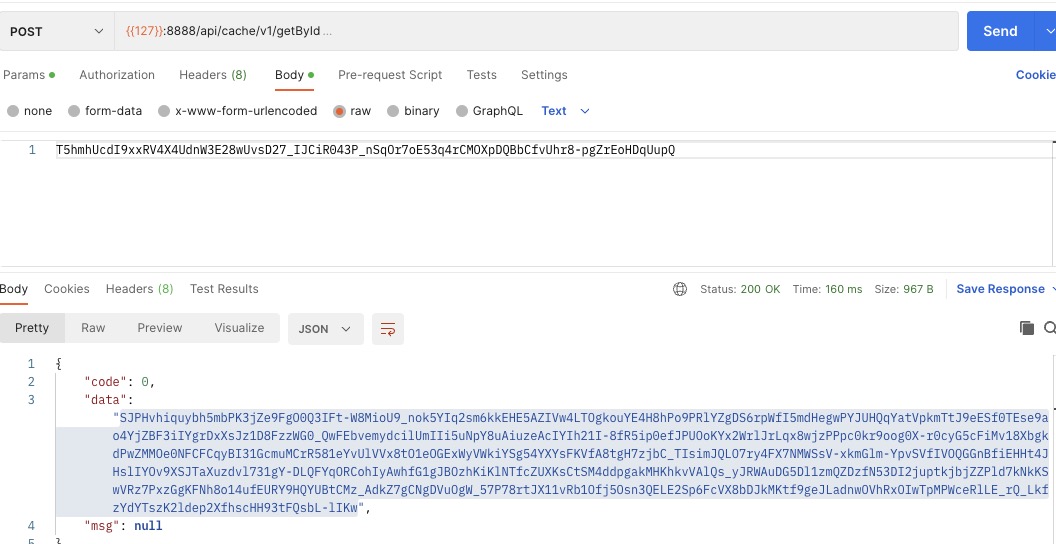
Task: Select the form-data radio option
Action: pos(74,111)
